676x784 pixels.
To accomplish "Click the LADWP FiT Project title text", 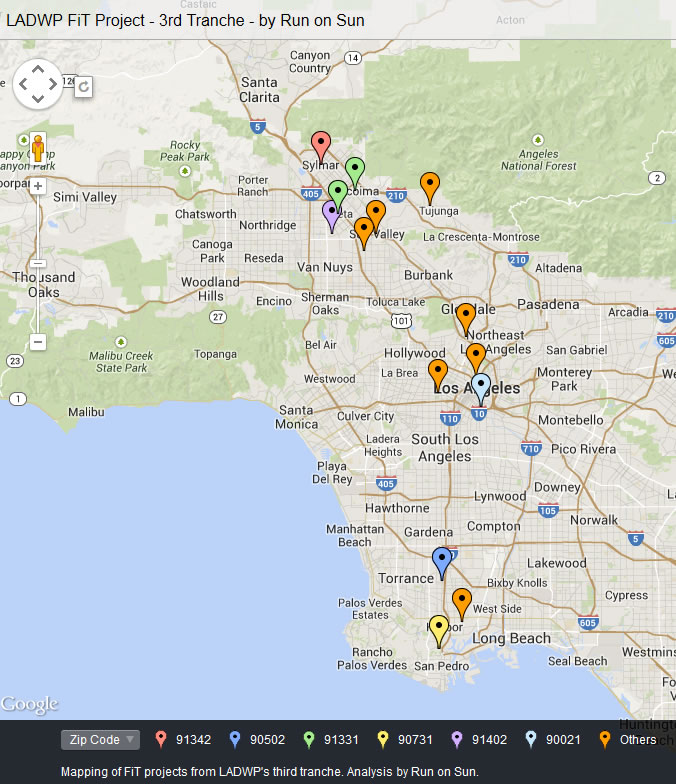I will point(185,20).
